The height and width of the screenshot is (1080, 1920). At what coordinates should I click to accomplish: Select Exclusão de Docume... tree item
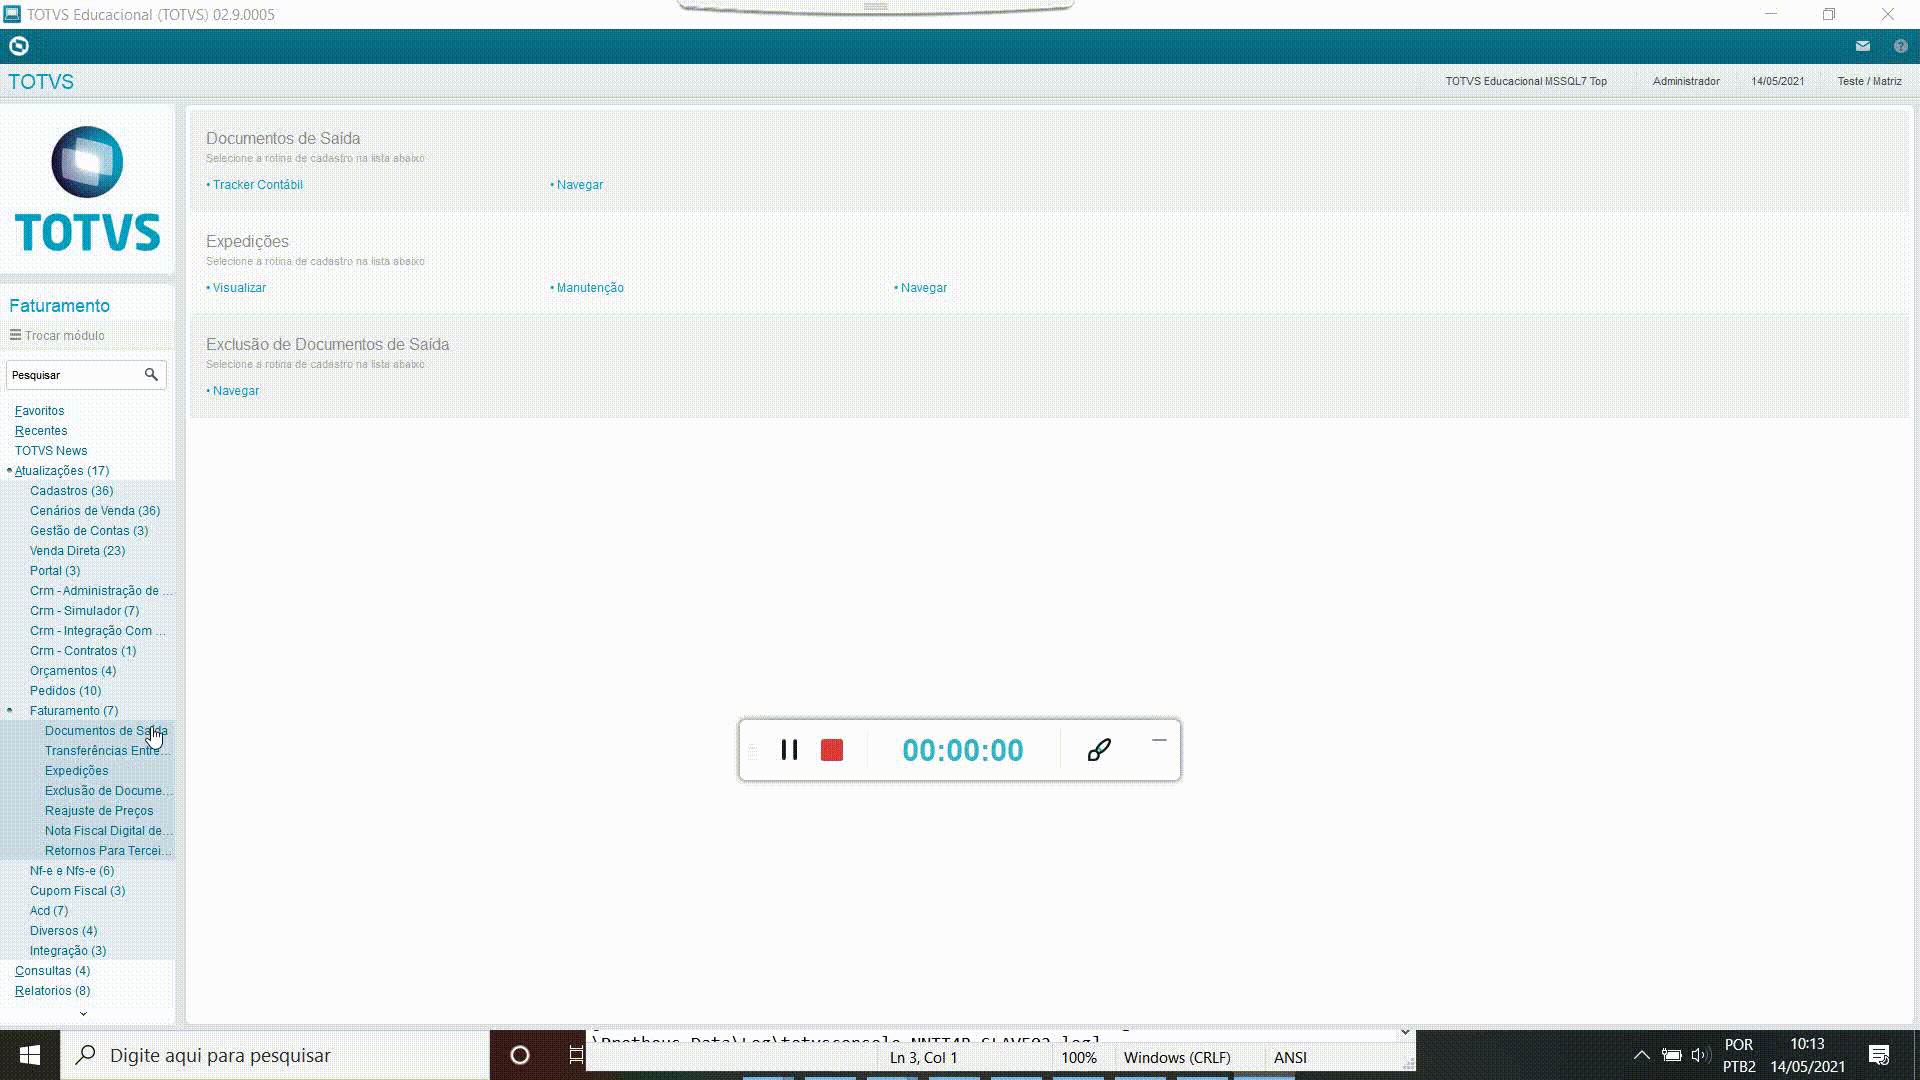point(108,791)
